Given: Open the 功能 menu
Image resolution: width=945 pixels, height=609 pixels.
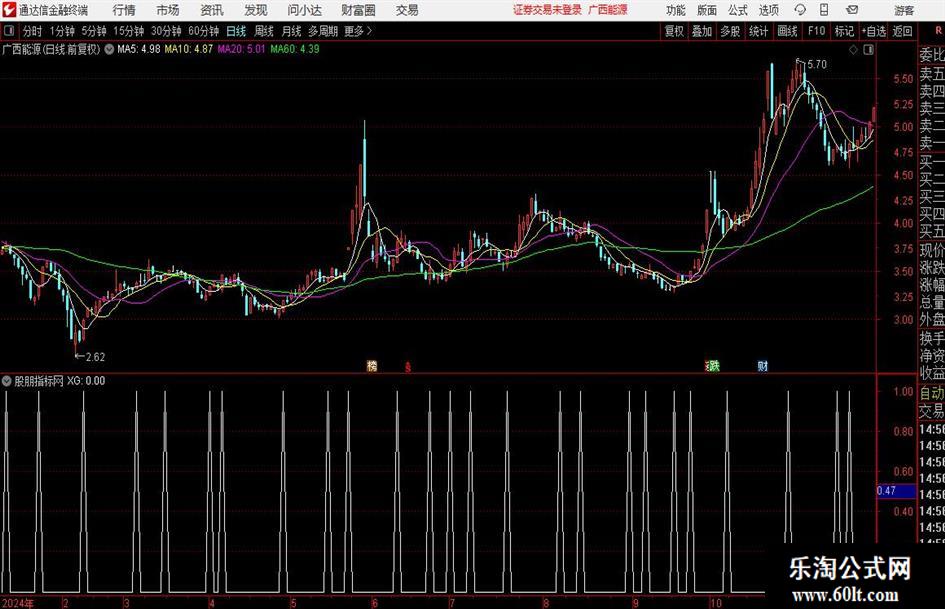Looking at the screenshot, I should pos(675,10).
